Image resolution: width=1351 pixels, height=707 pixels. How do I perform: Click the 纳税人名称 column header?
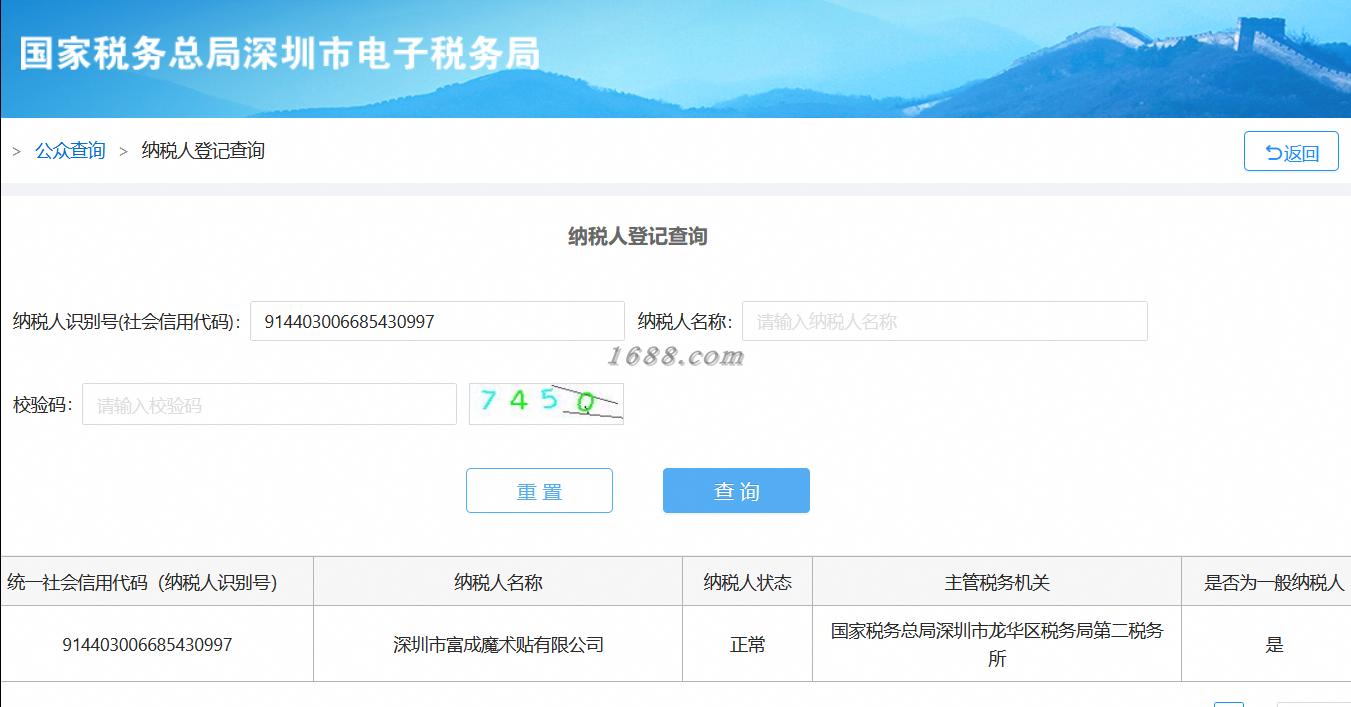click(498, 582)
